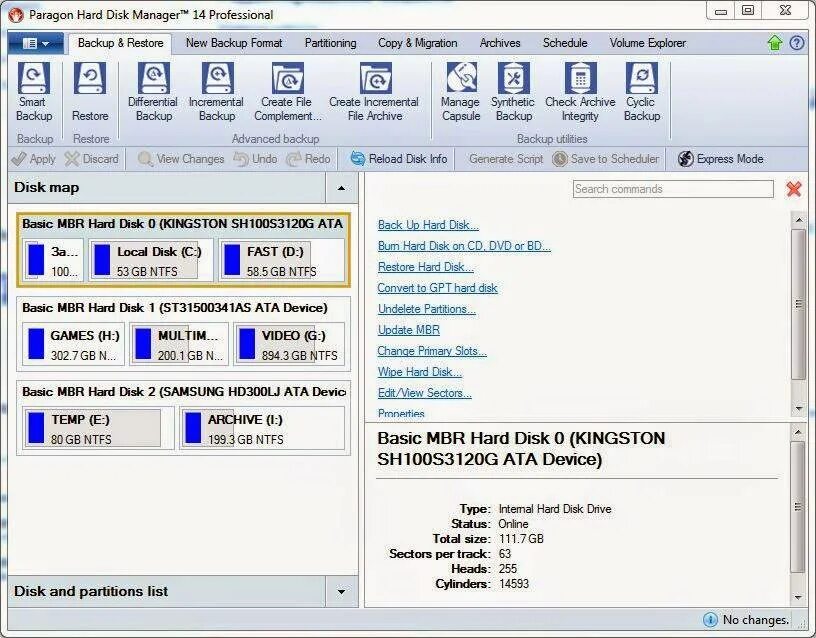Click the Back Up Hard Disk link
The height and width of the screenshot is (638, 816).
(428, 225)
